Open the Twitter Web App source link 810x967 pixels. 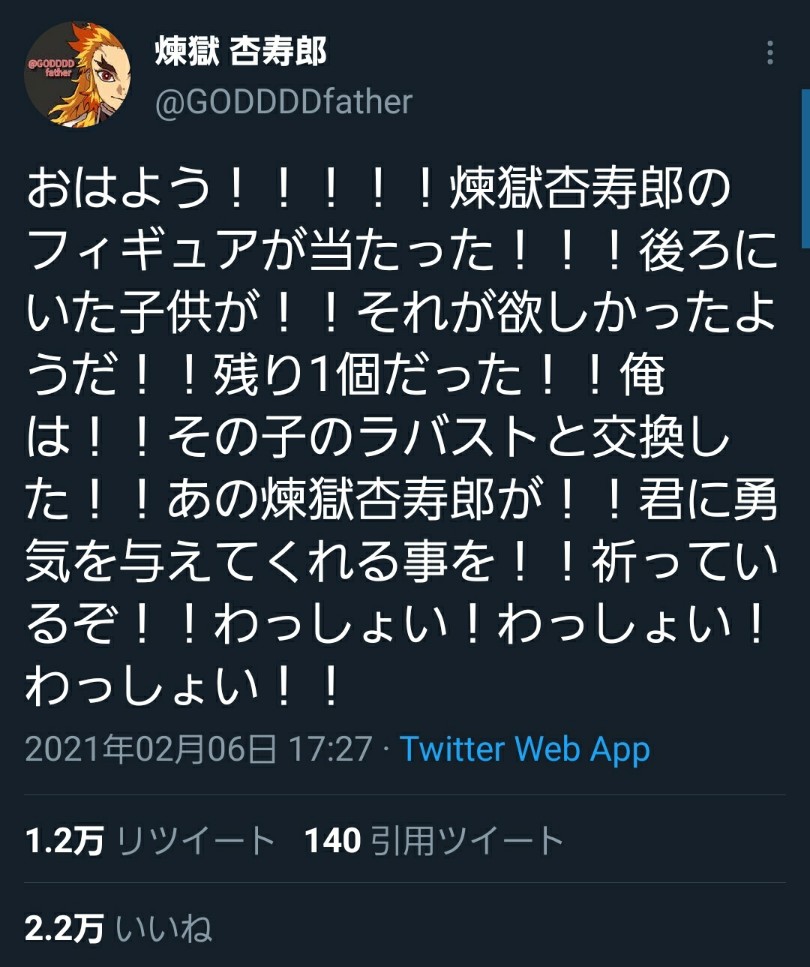point(525,749)
